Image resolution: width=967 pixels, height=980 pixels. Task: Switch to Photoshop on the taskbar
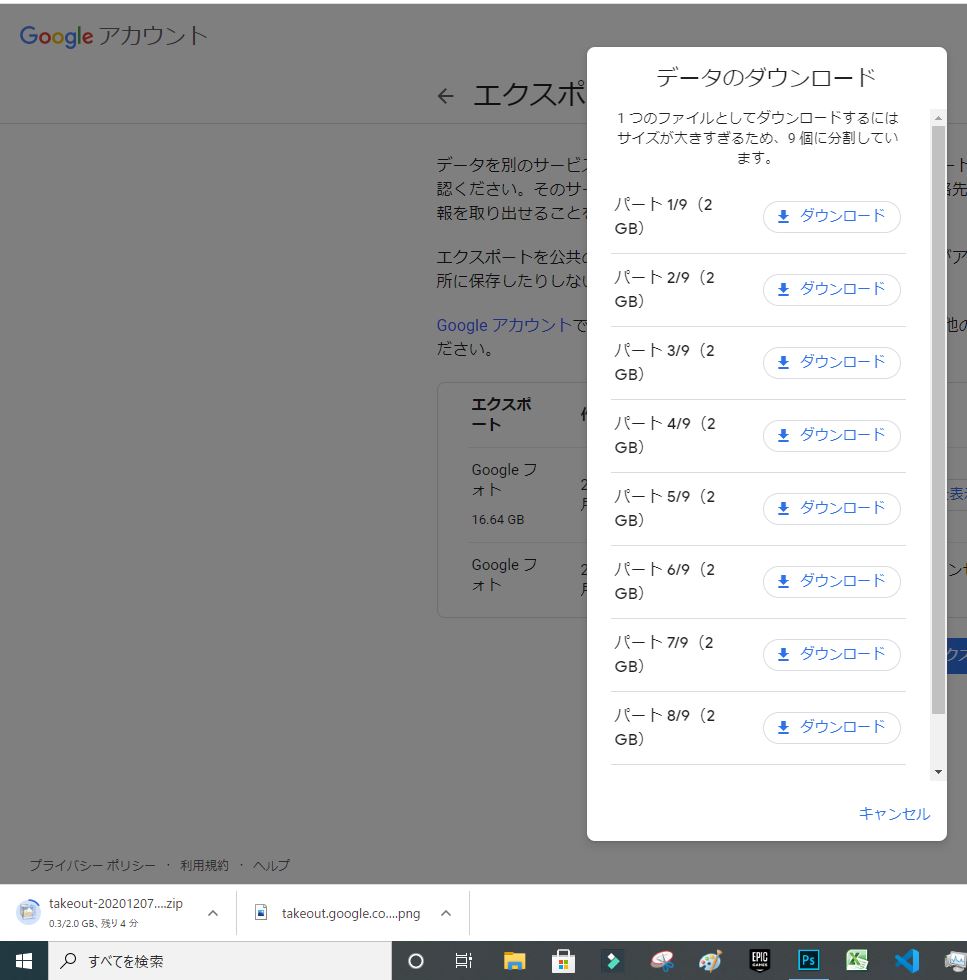coord(808,961)
